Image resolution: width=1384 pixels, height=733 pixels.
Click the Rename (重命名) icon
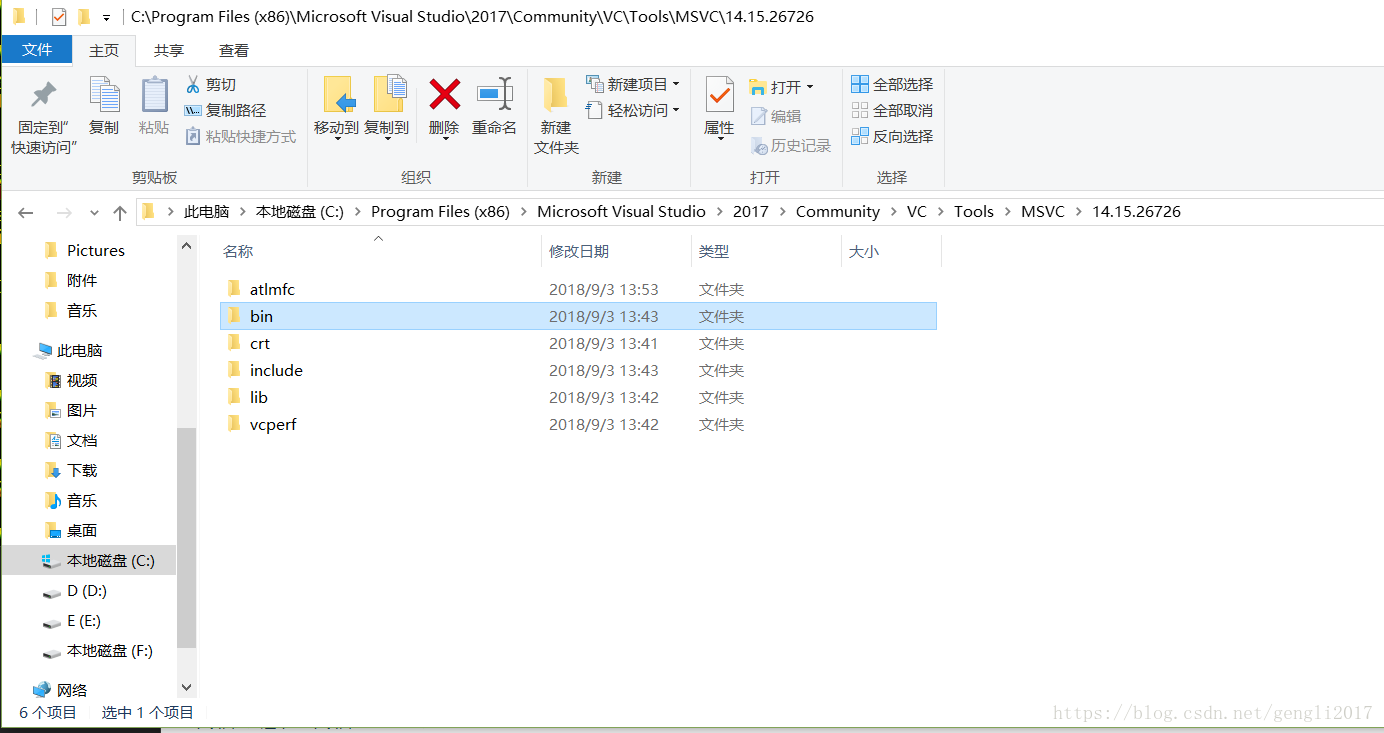coord(494,94)
